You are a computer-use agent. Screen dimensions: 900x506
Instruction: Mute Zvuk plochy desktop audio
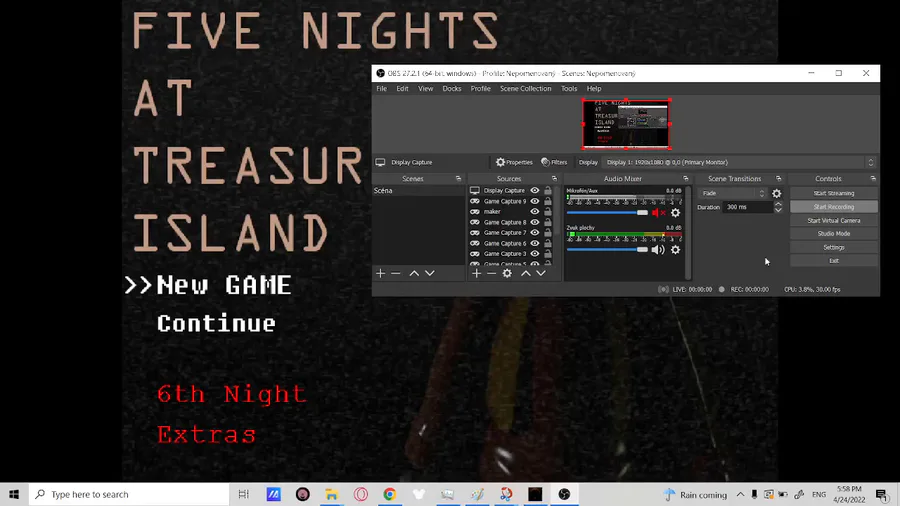pyautogui.click(x=658, y=250)
